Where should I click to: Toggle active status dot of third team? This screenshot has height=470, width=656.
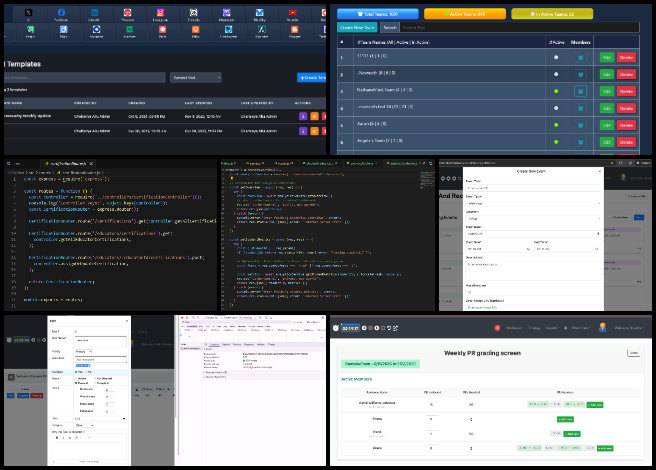(x=555, y=90)
